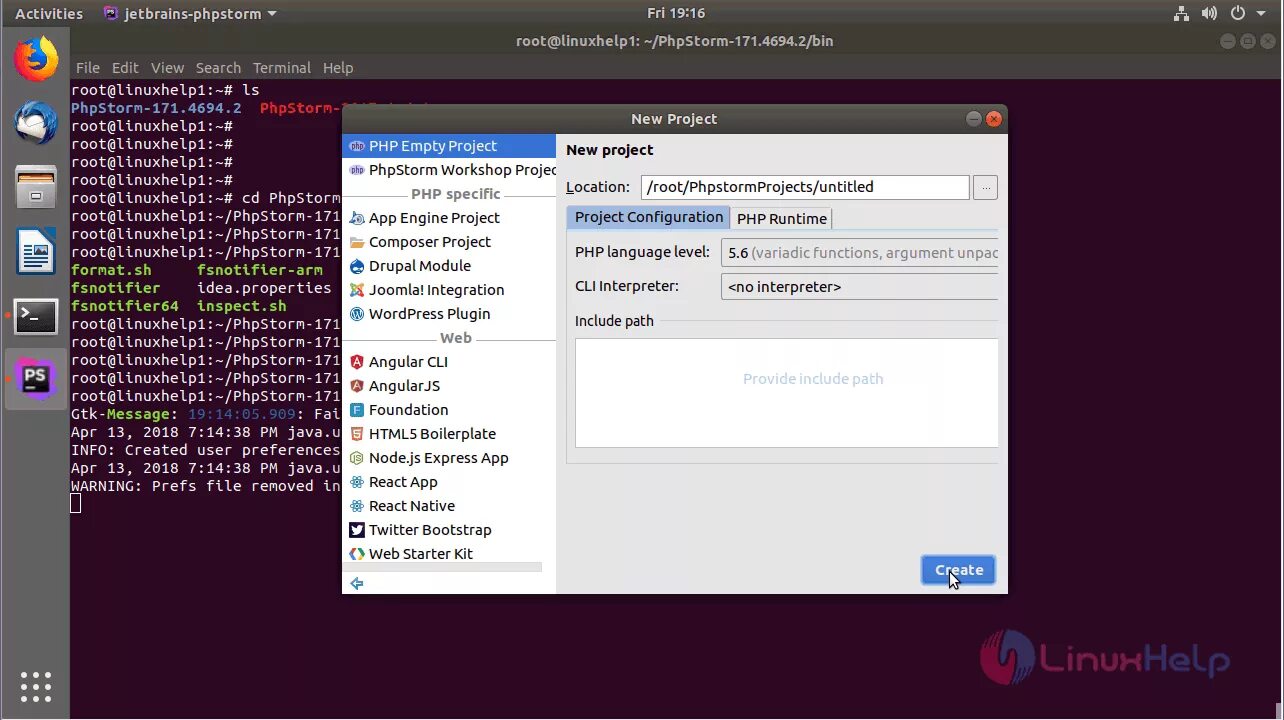Open the terminal View menu
This screenshot has height=720, width=1284.
pos(167,68)
